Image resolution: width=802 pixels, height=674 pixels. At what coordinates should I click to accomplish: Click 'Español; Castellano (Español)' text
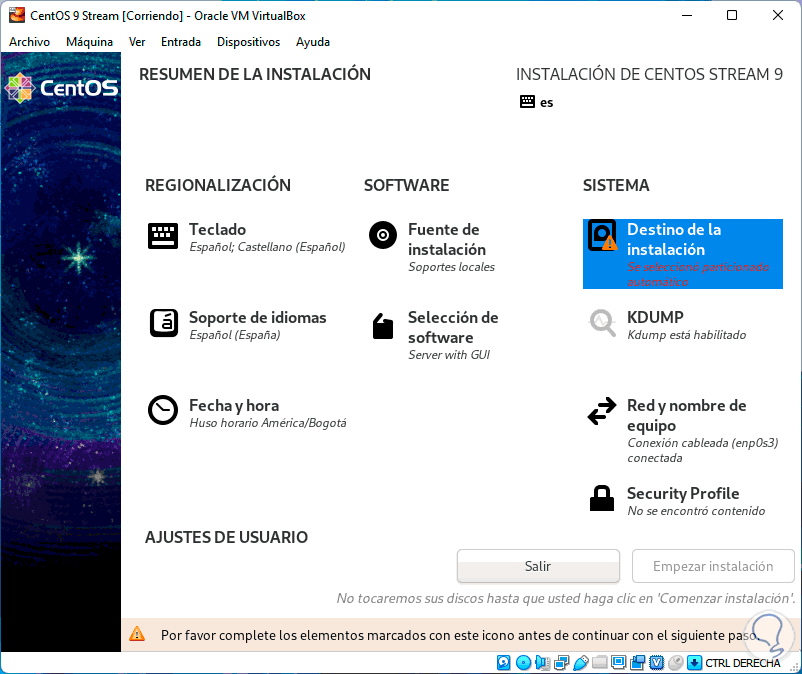(x=267, y=247)
